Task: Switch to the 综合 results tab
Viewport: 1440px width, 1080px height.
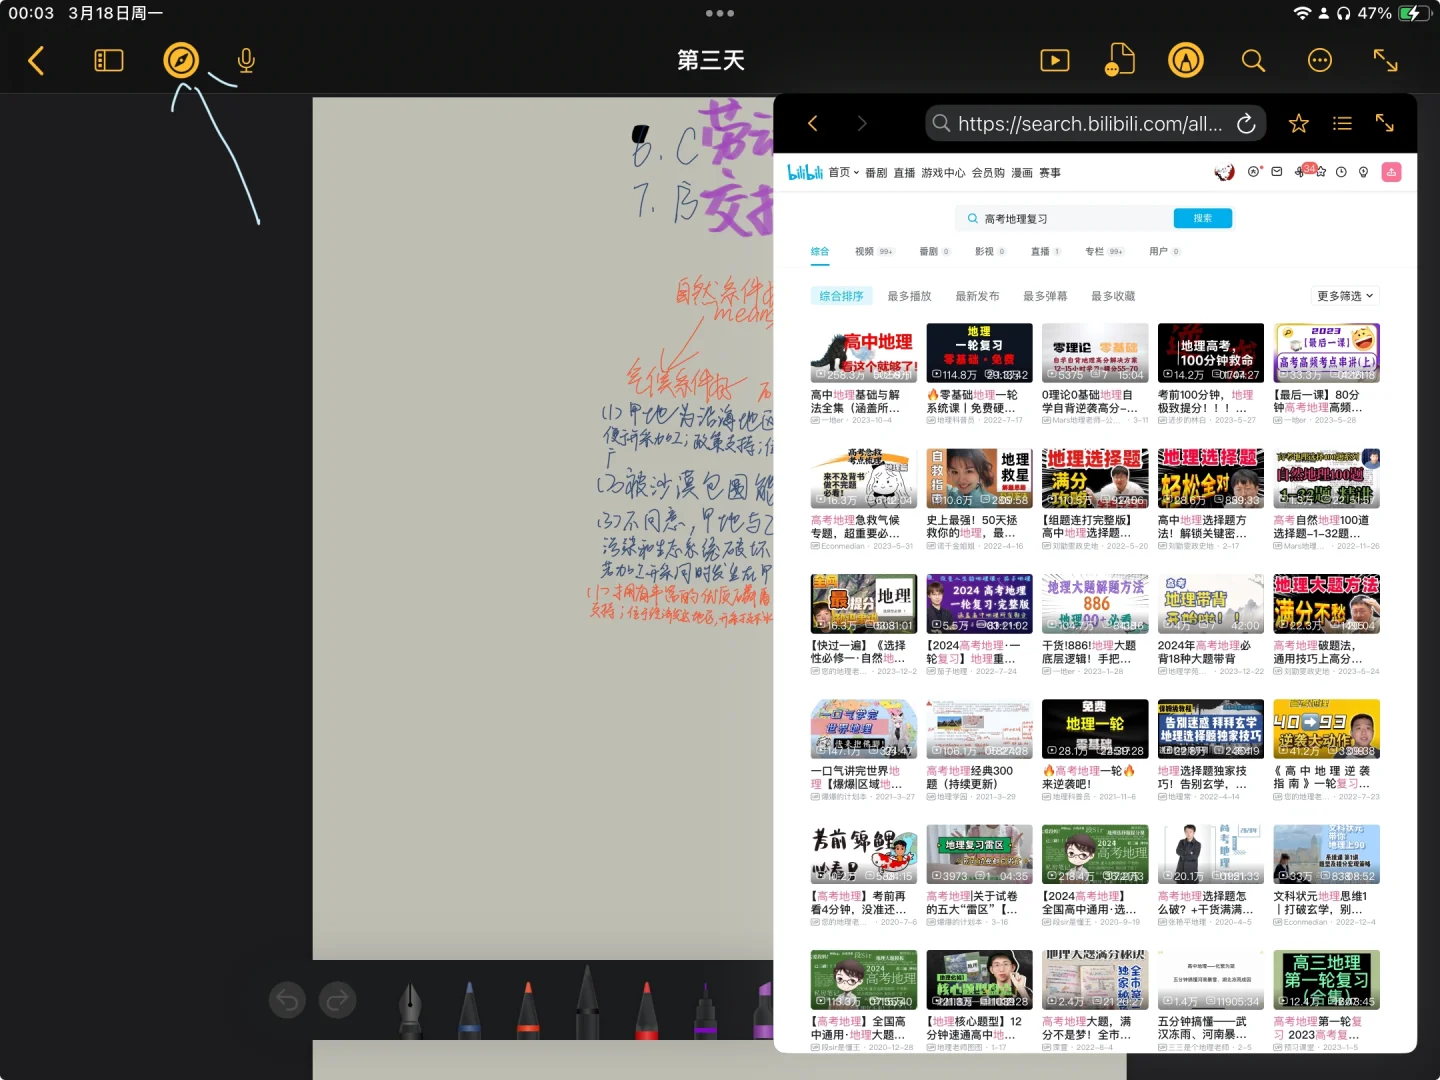Action: (820, 251)
